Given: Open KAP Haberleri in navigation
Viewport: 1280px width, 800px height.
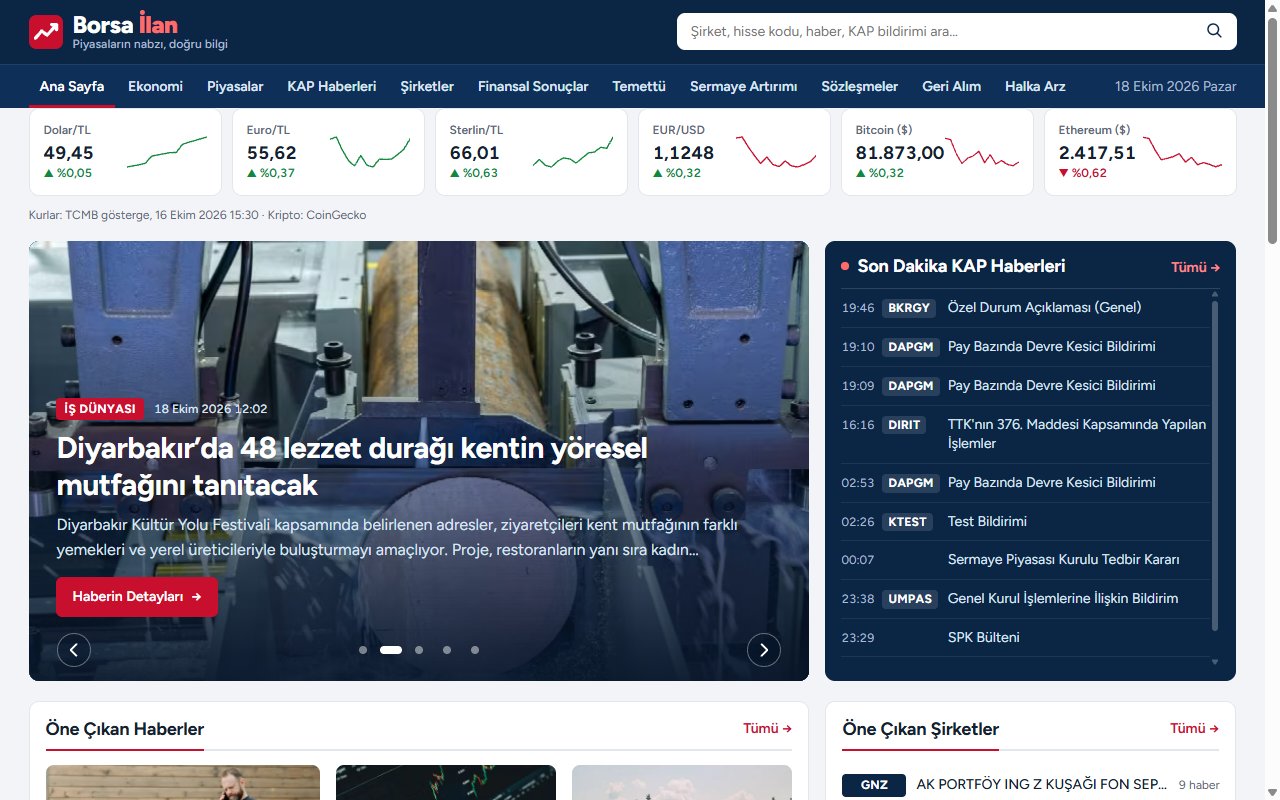Looking at the screenshot, I should [x=332, y=86].
